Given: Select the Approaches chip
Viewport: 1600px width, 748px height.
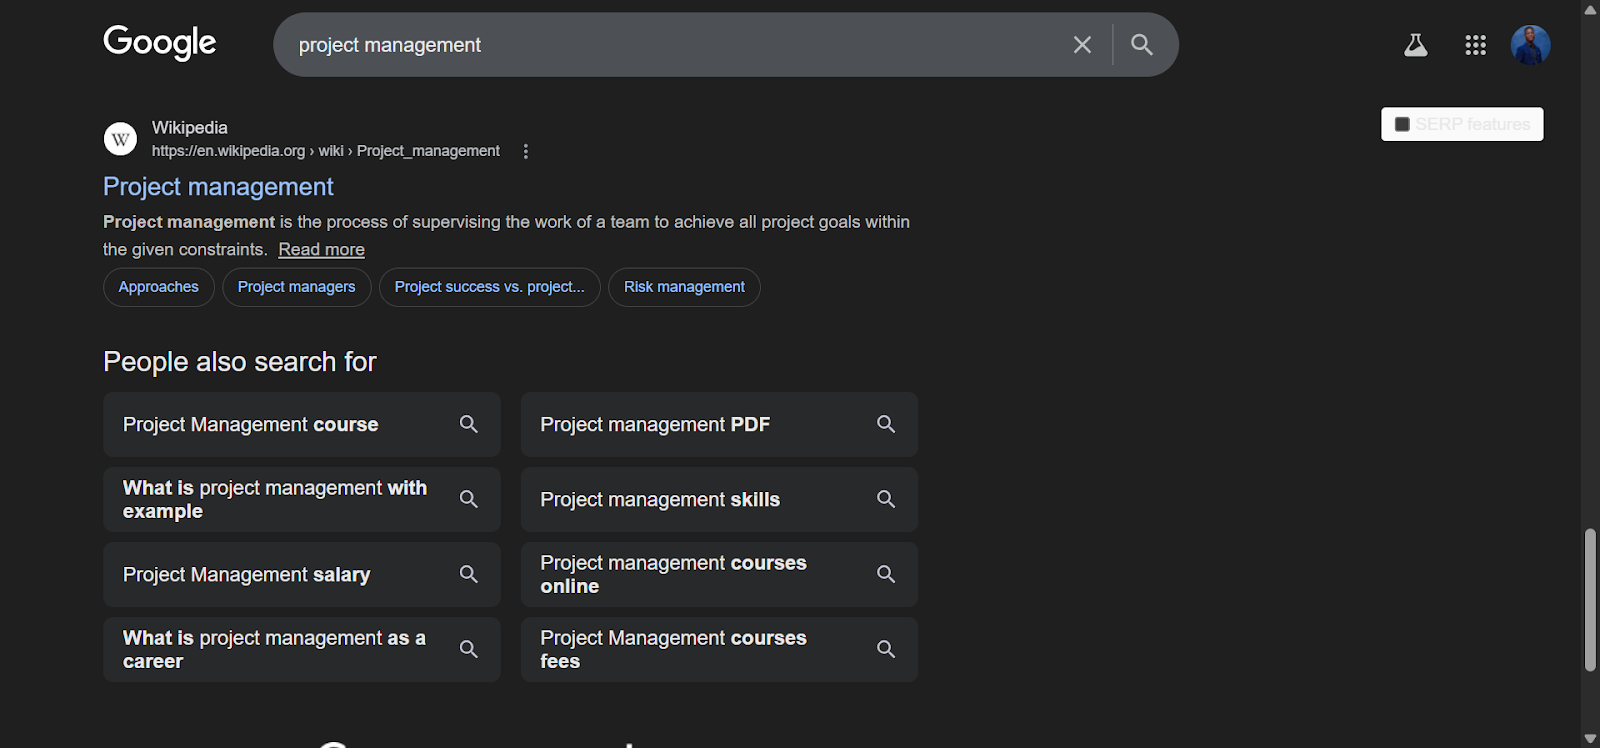Looking at the screenshot, I should 158,287.
